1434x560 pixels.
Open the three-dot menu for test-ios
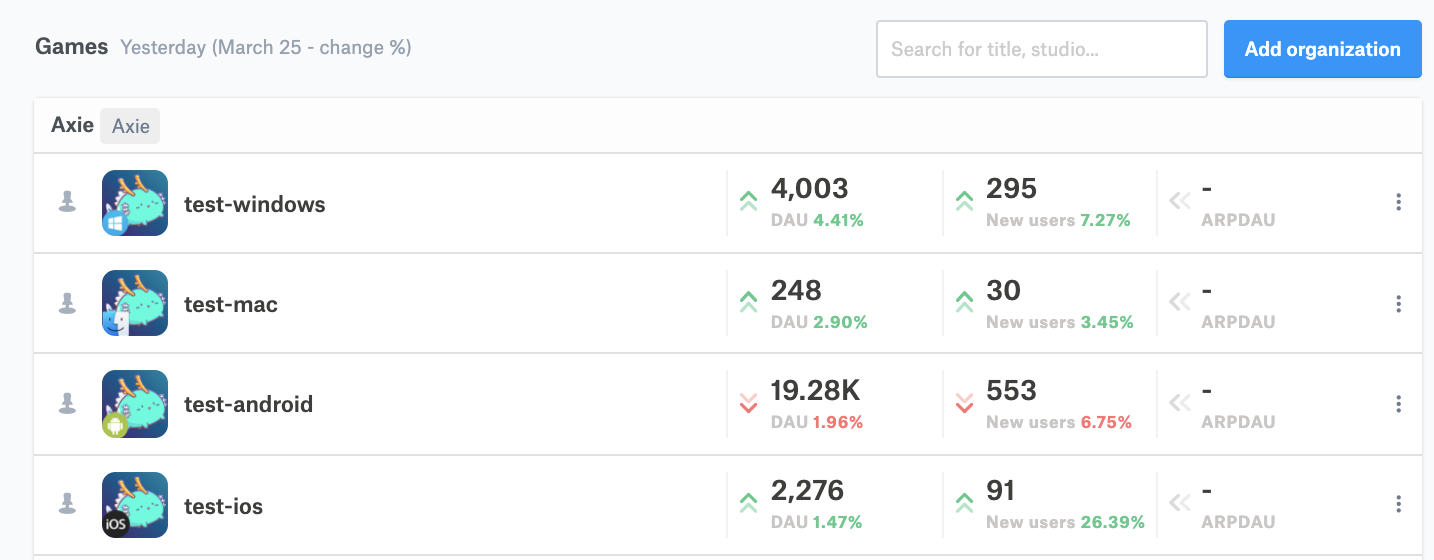[x=1398, y=504]
